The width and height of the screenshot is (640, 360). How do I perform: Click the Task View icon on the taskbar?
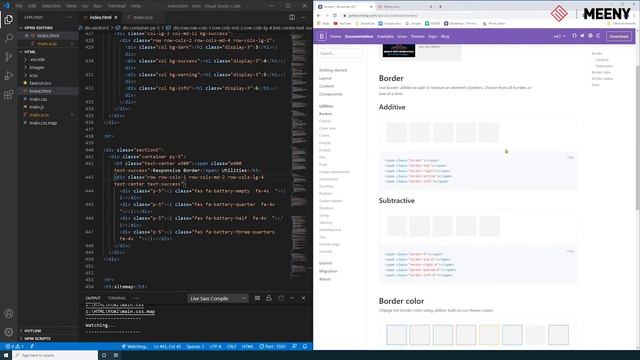pos(116,355)
